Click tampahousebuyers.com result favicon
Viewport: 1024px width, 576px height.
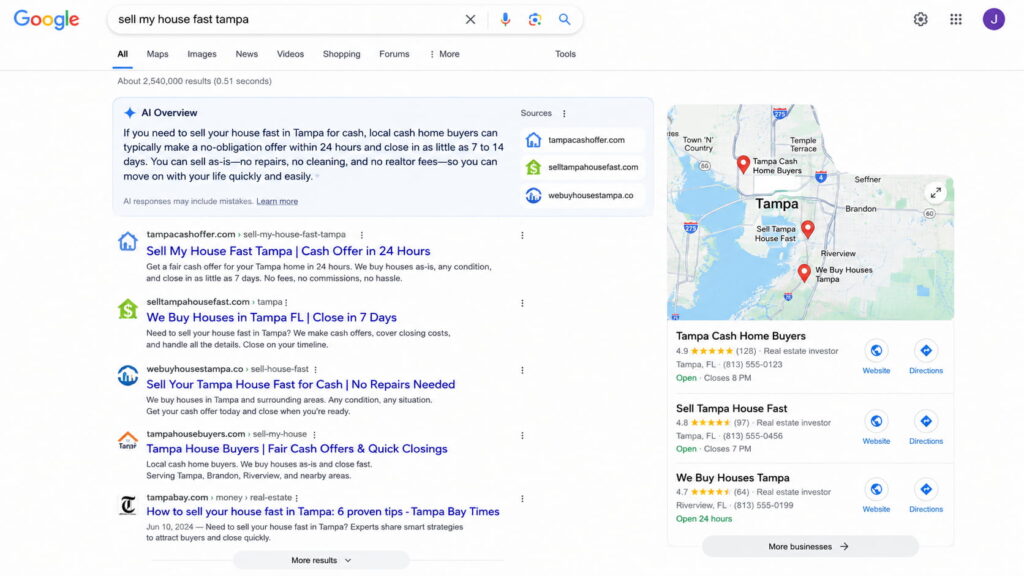coord(127,441)
